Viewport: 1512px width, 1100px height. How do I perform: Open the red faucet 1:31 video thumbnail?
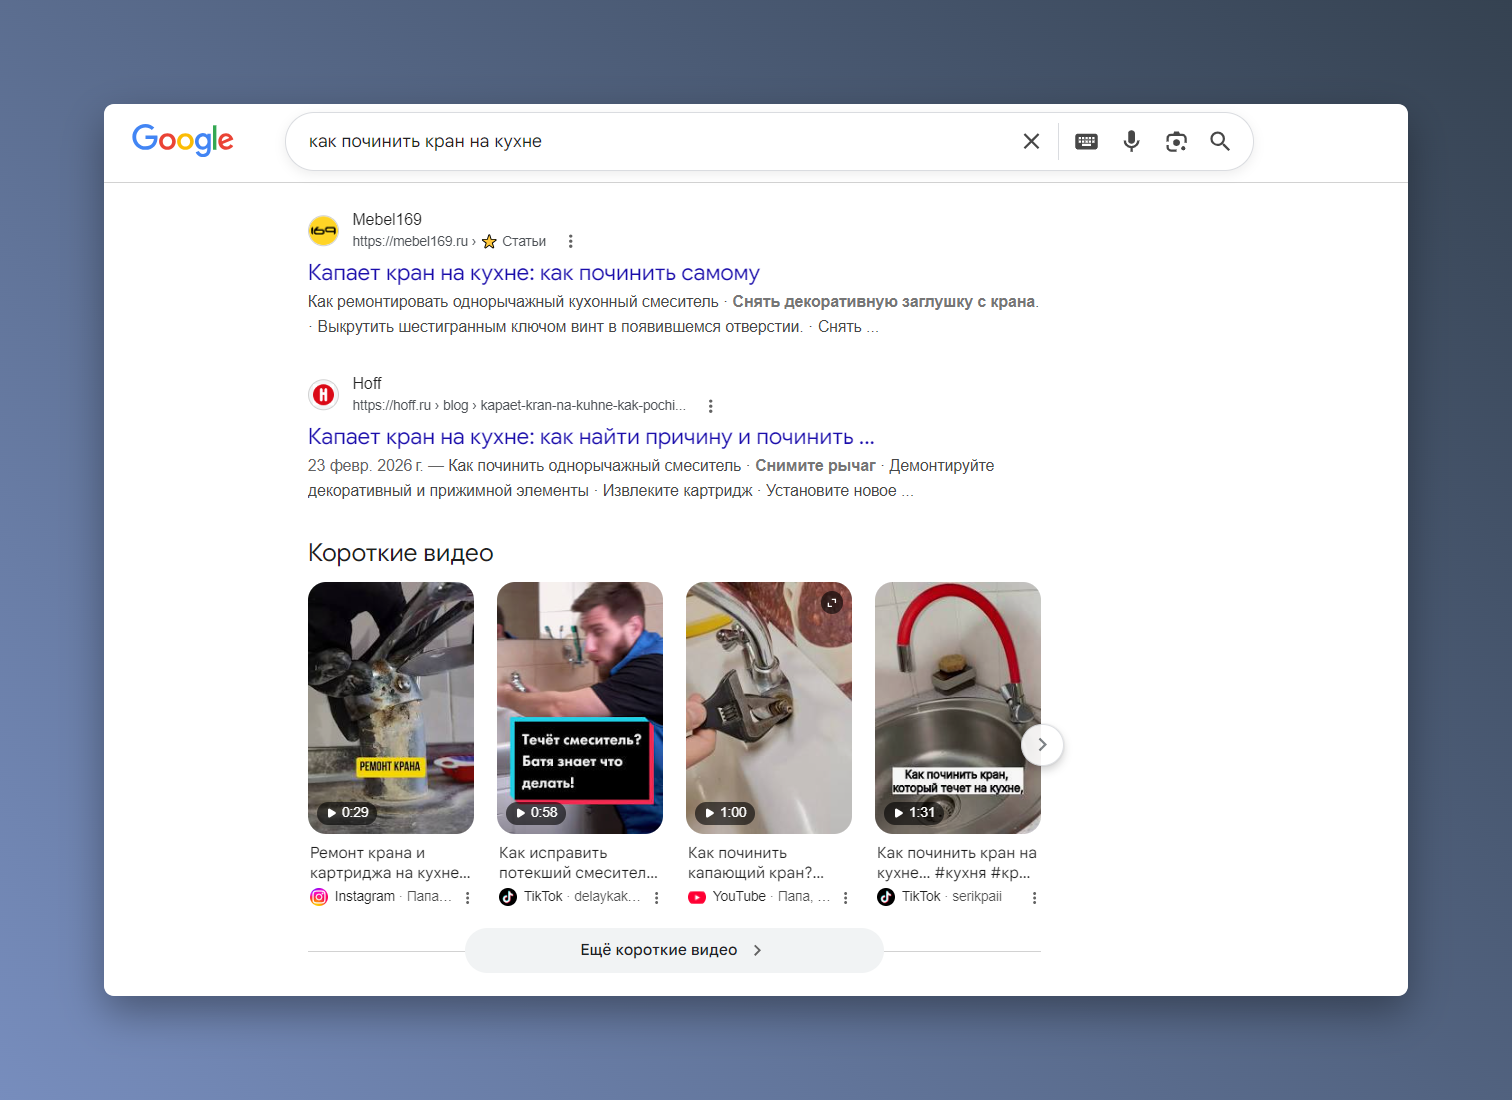[x=958, y=708]
